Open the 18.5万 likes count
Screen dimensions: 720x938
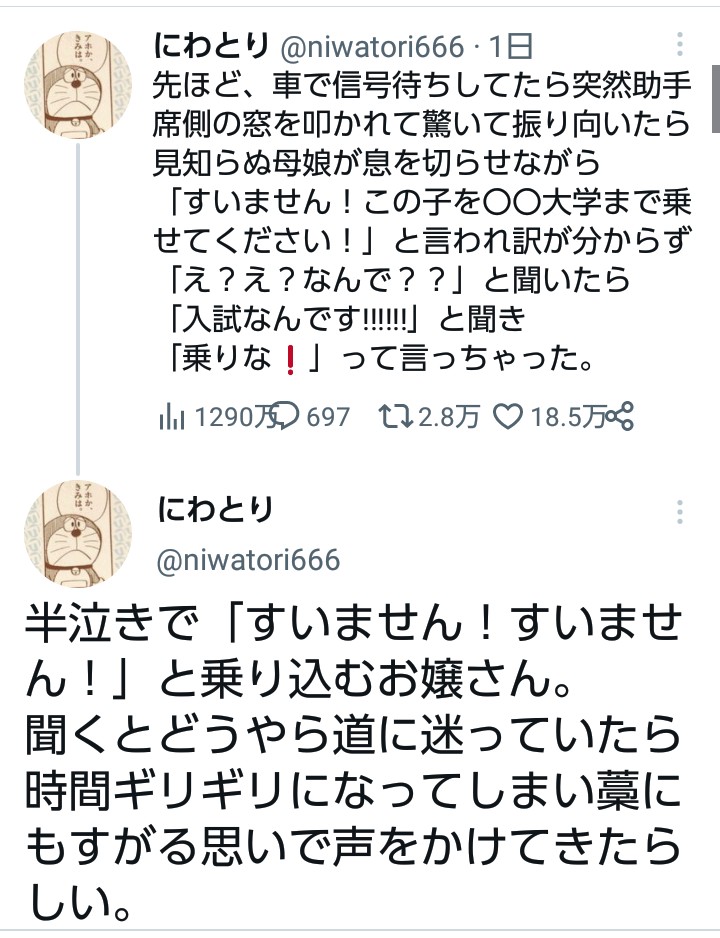click(x=568, y=417)
